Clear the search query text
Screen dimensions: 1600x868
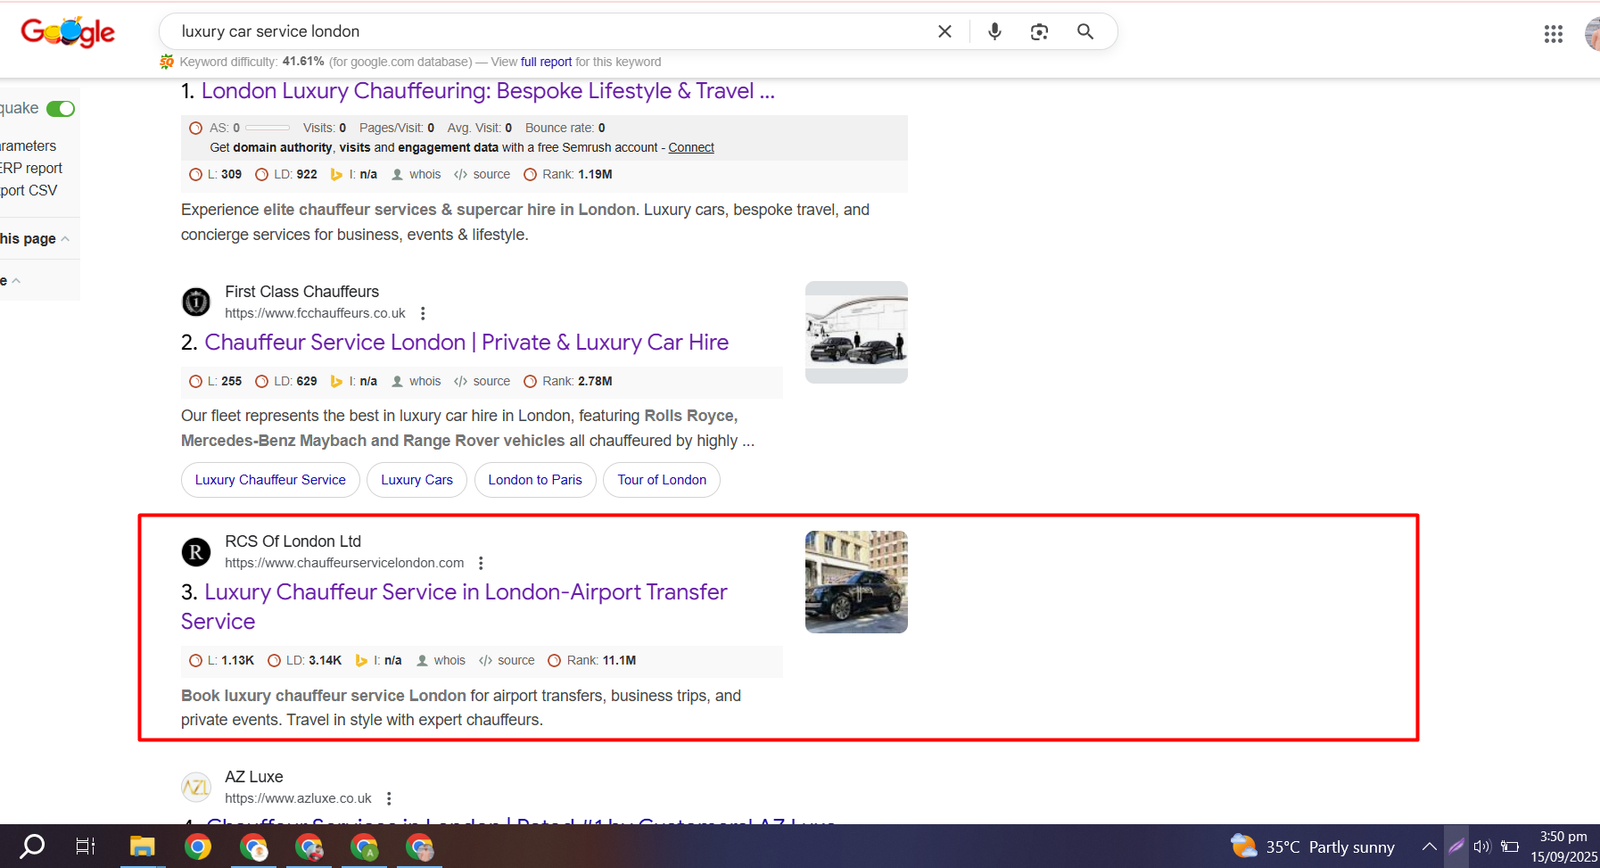coord(944,32)
